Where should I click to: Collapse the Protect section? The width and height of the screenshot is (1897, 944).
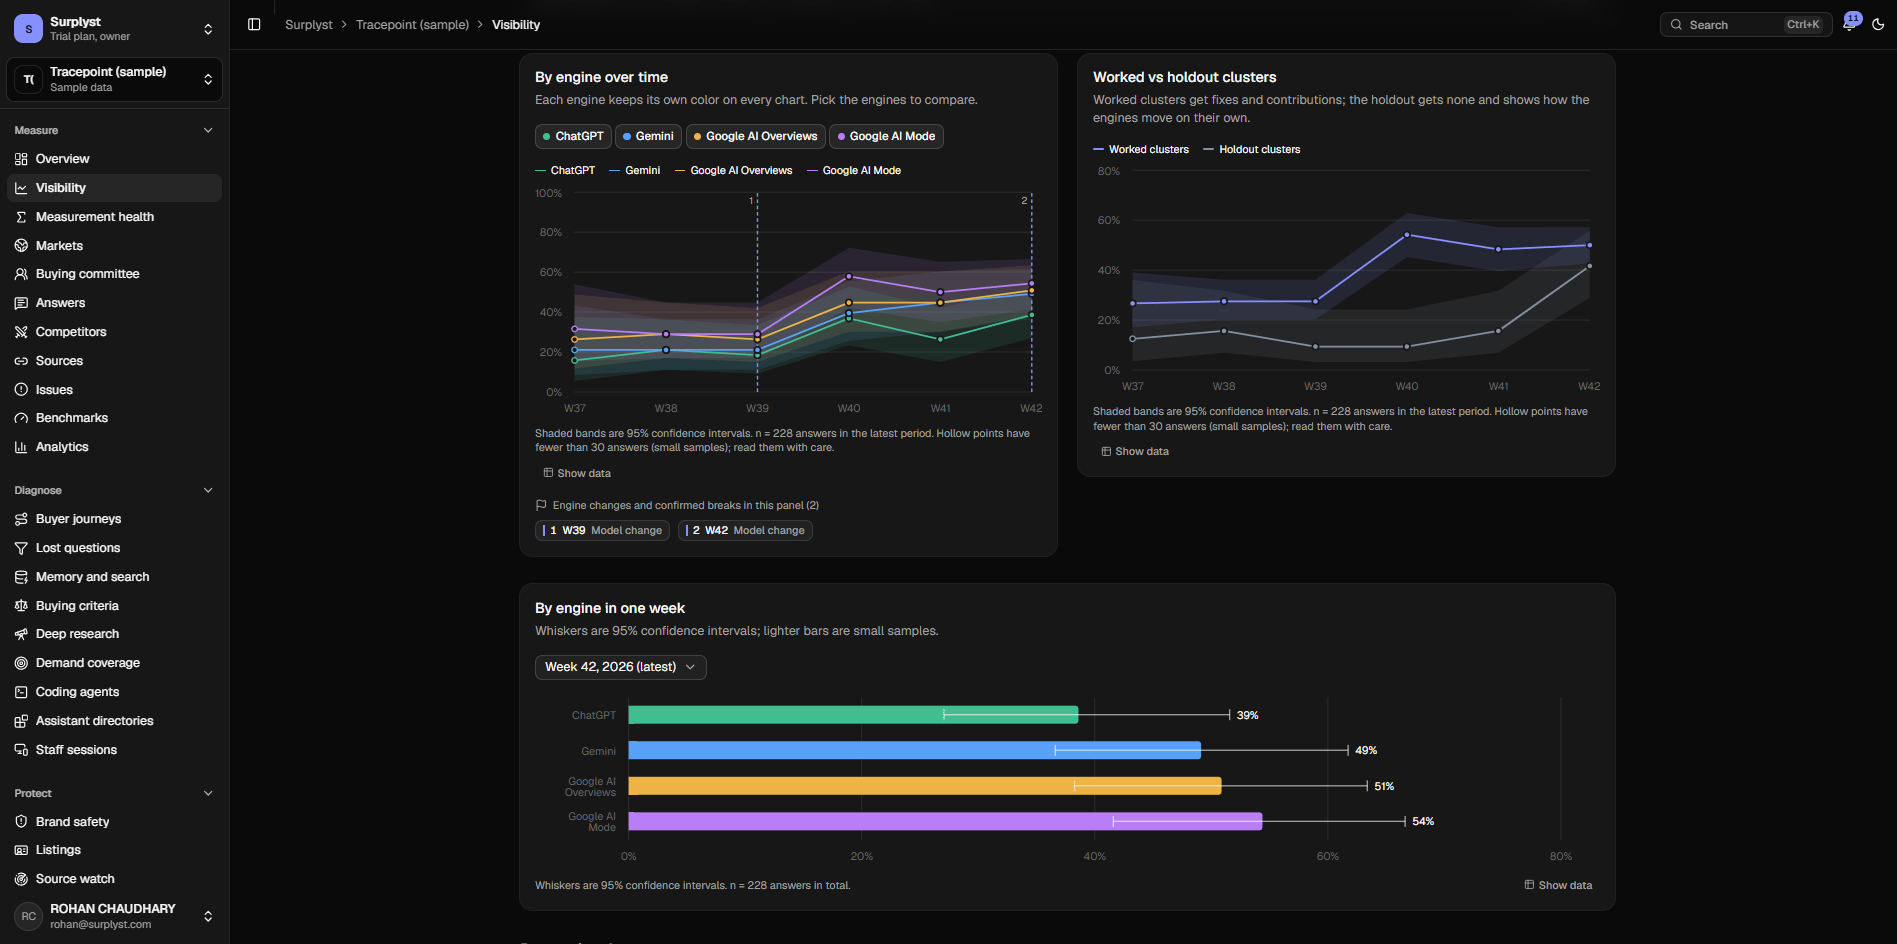[114, 794]
